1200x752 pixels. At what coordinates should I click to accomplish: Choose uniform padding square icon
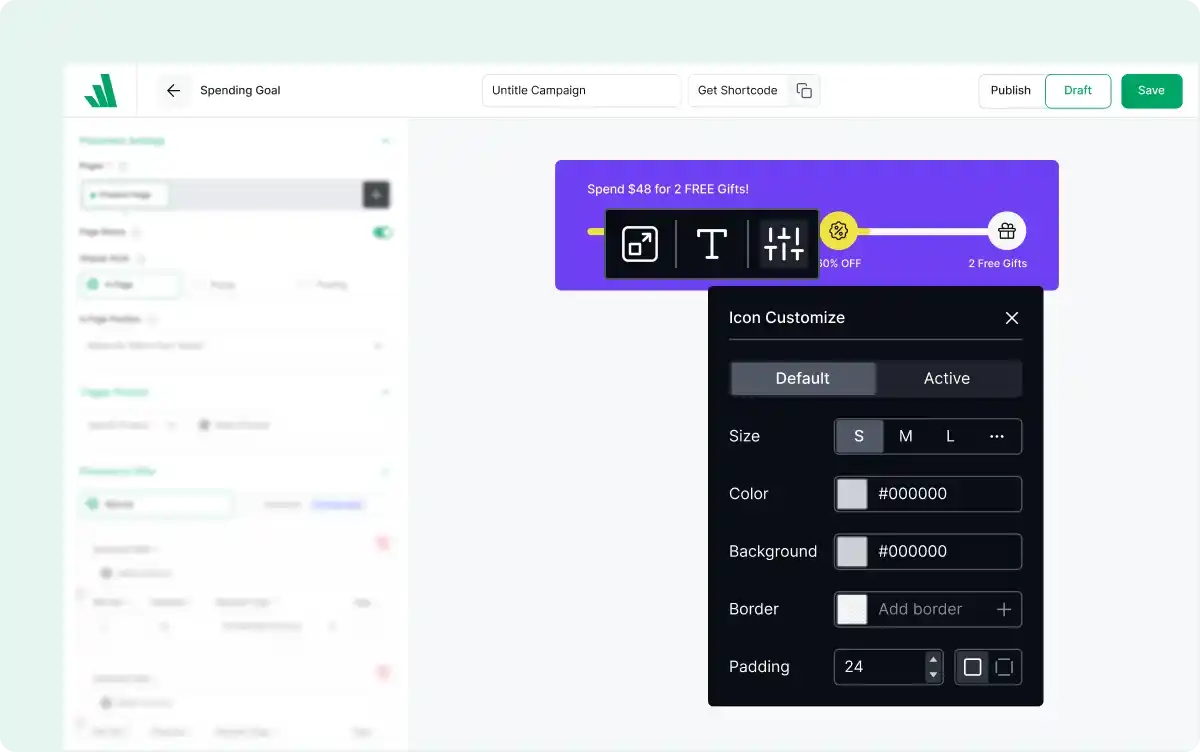click(x=972, y=667)
